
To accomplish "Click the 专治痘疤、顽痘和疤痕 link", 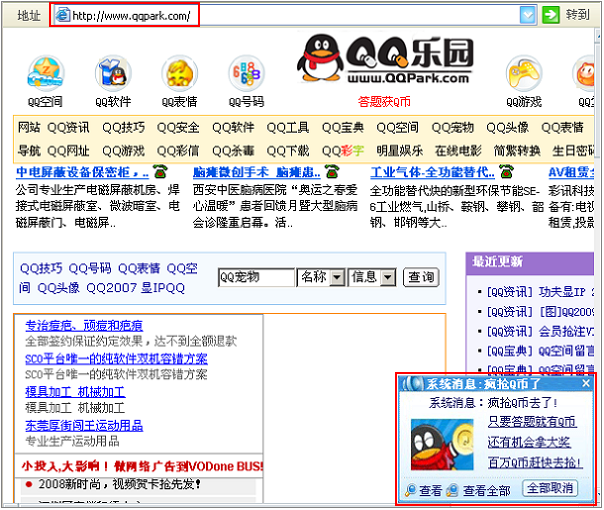I will [x=84, y=326].
